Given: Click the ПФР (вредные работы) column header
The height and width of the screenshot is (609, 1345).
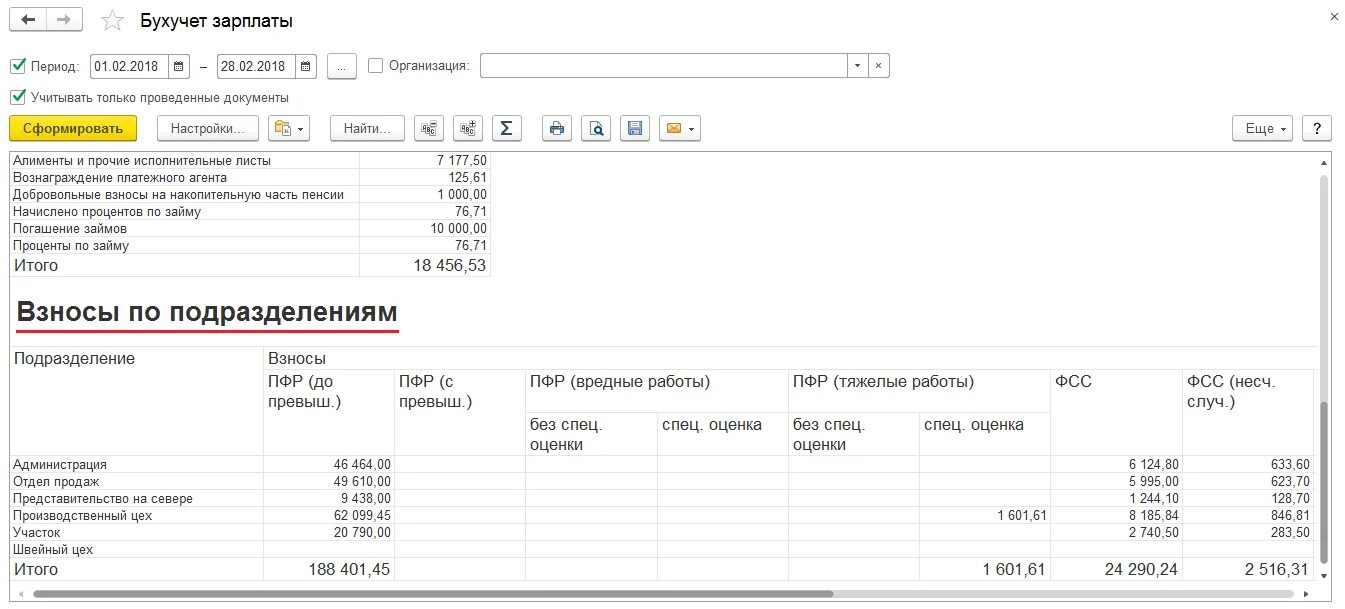Looking at the screenshot, I should point(620,381).
